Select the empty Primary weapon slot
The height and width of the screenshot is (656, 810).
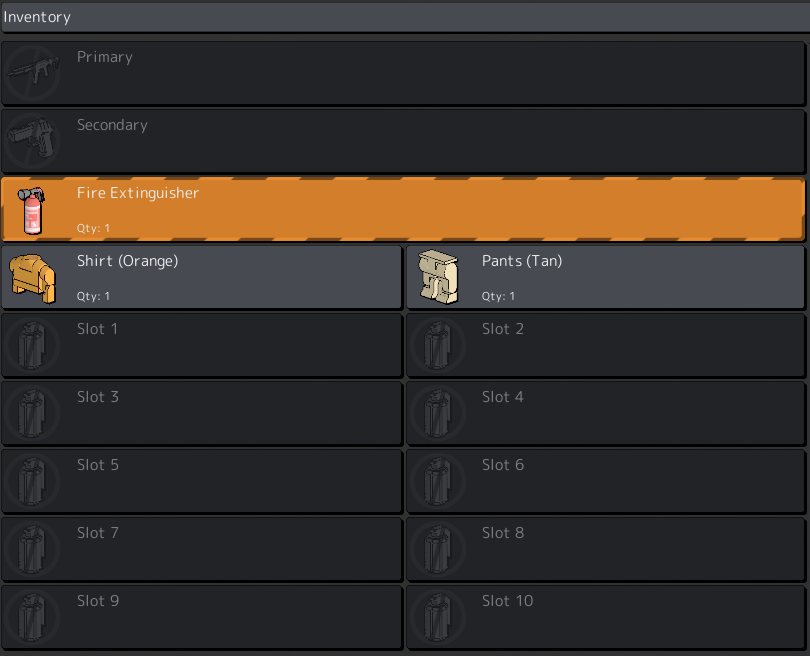point(403,73)
